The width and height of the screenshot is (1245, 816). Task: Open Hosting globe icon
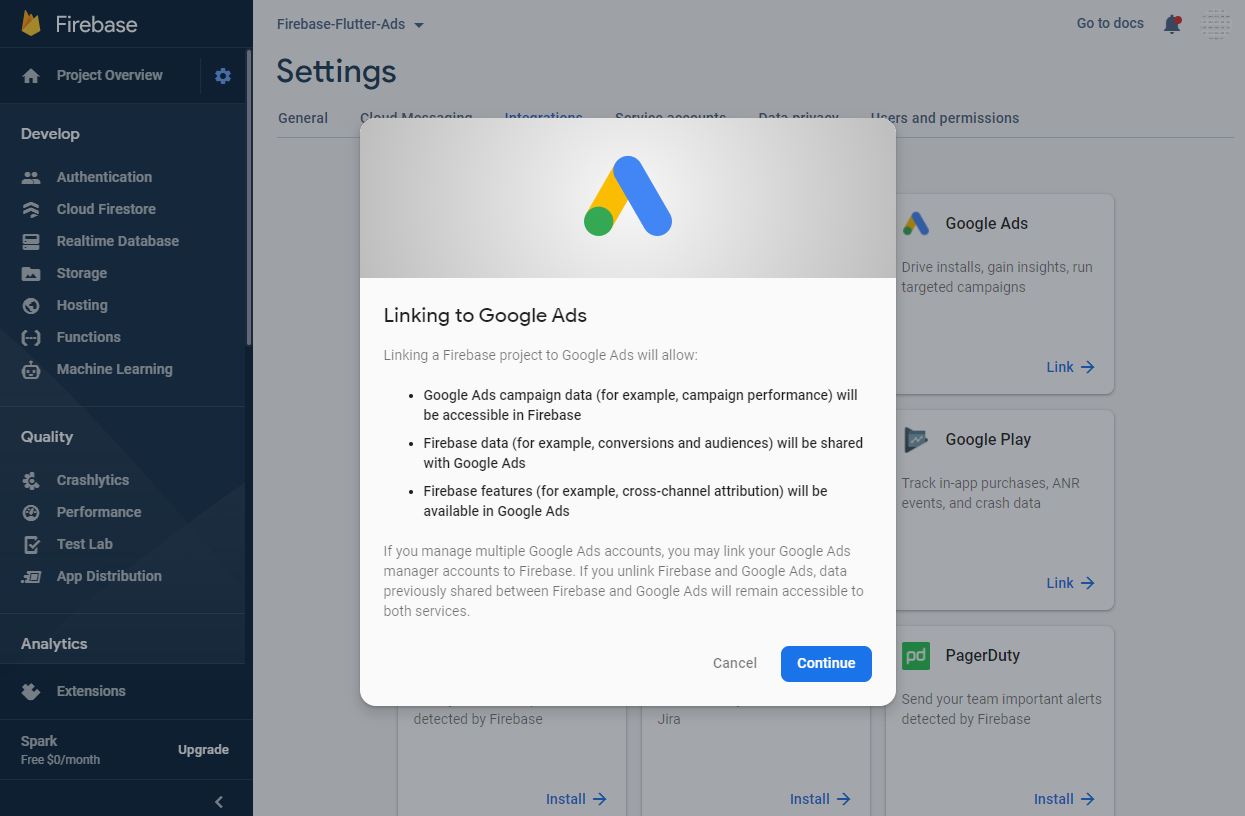click(x=31, y=305)
